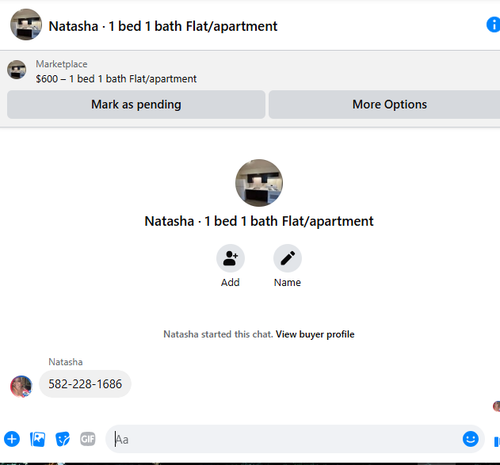This screenshot has width=500, height=465.
Task: Click the Name label under the pencil icon
Action: (x=287, y=283)
